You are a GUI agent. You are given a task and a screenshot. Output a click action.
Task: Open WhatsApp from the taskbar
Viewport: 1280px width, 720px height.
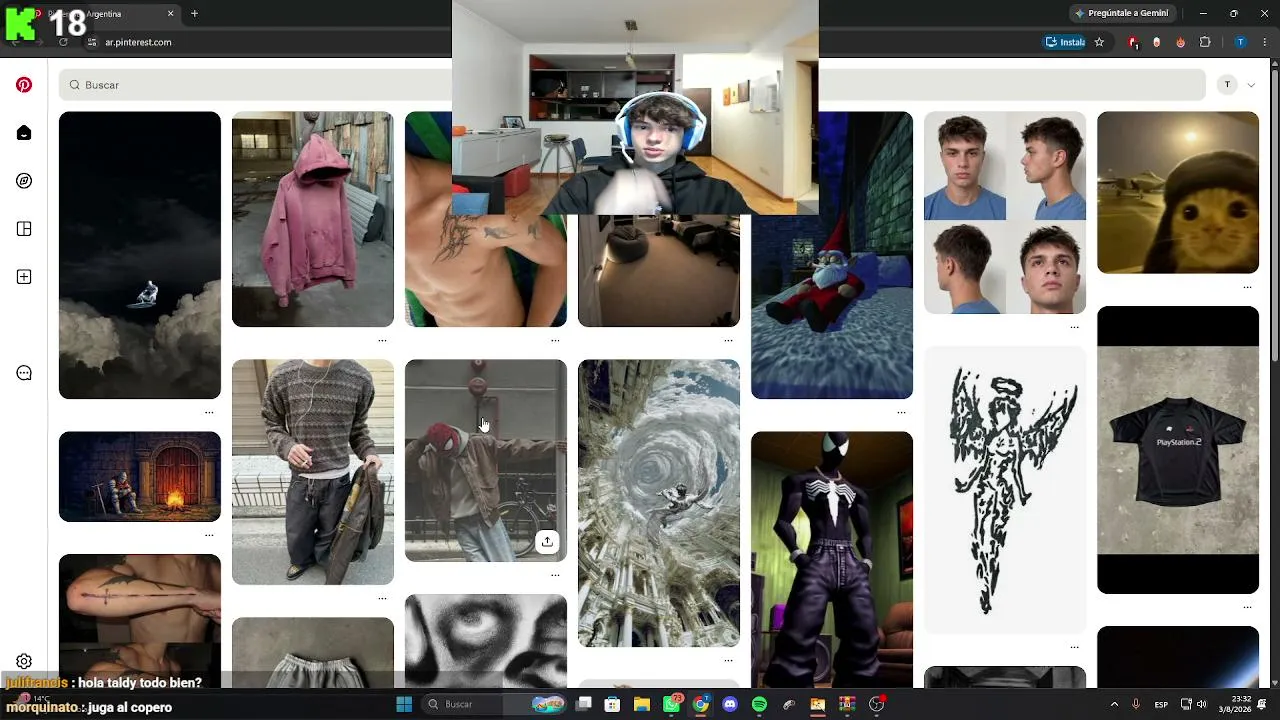point(672,704)
